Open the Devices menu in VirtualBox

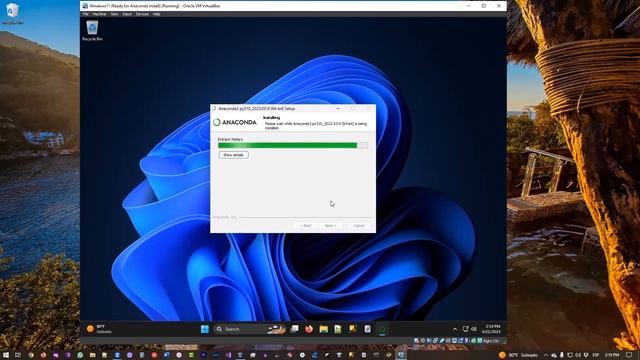[x=142, y=14]
